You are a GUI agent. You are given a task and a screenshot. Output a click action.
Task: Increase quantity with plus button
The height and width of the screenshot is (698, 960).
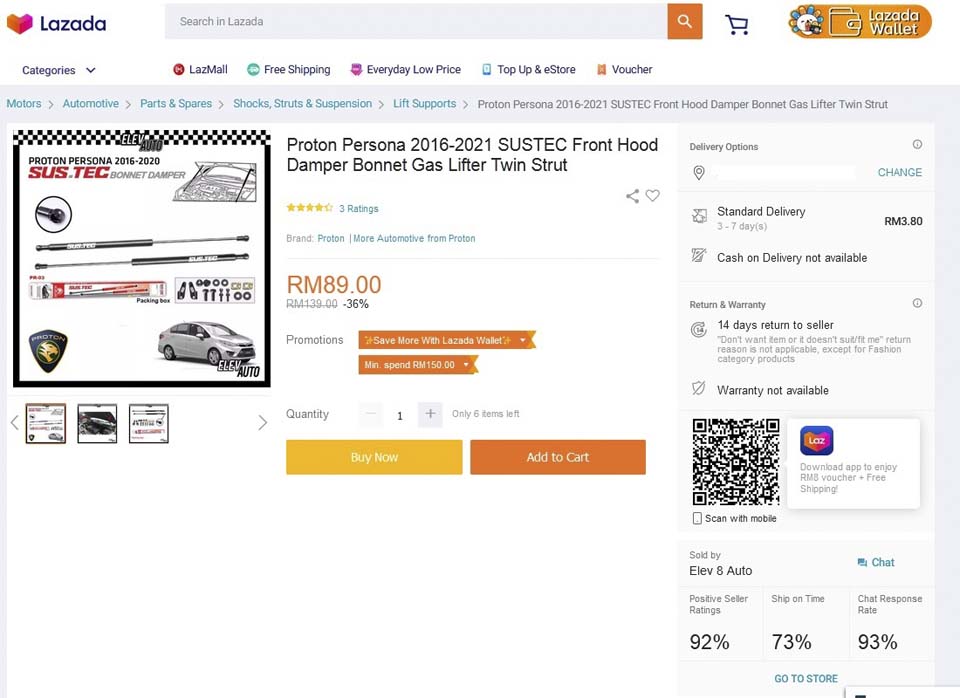point(430,414)
